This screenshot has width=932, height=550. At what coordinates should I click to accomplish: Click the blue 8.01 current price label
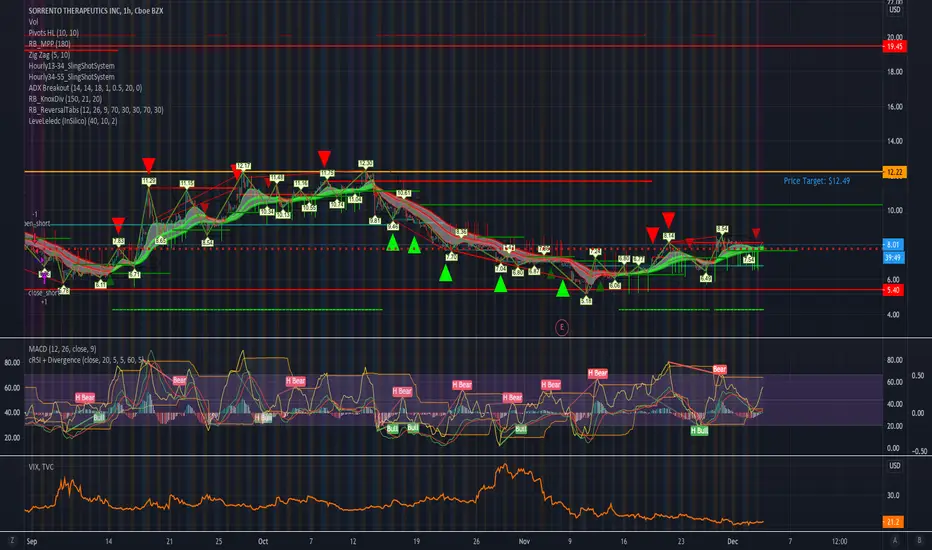click(893, 244)
